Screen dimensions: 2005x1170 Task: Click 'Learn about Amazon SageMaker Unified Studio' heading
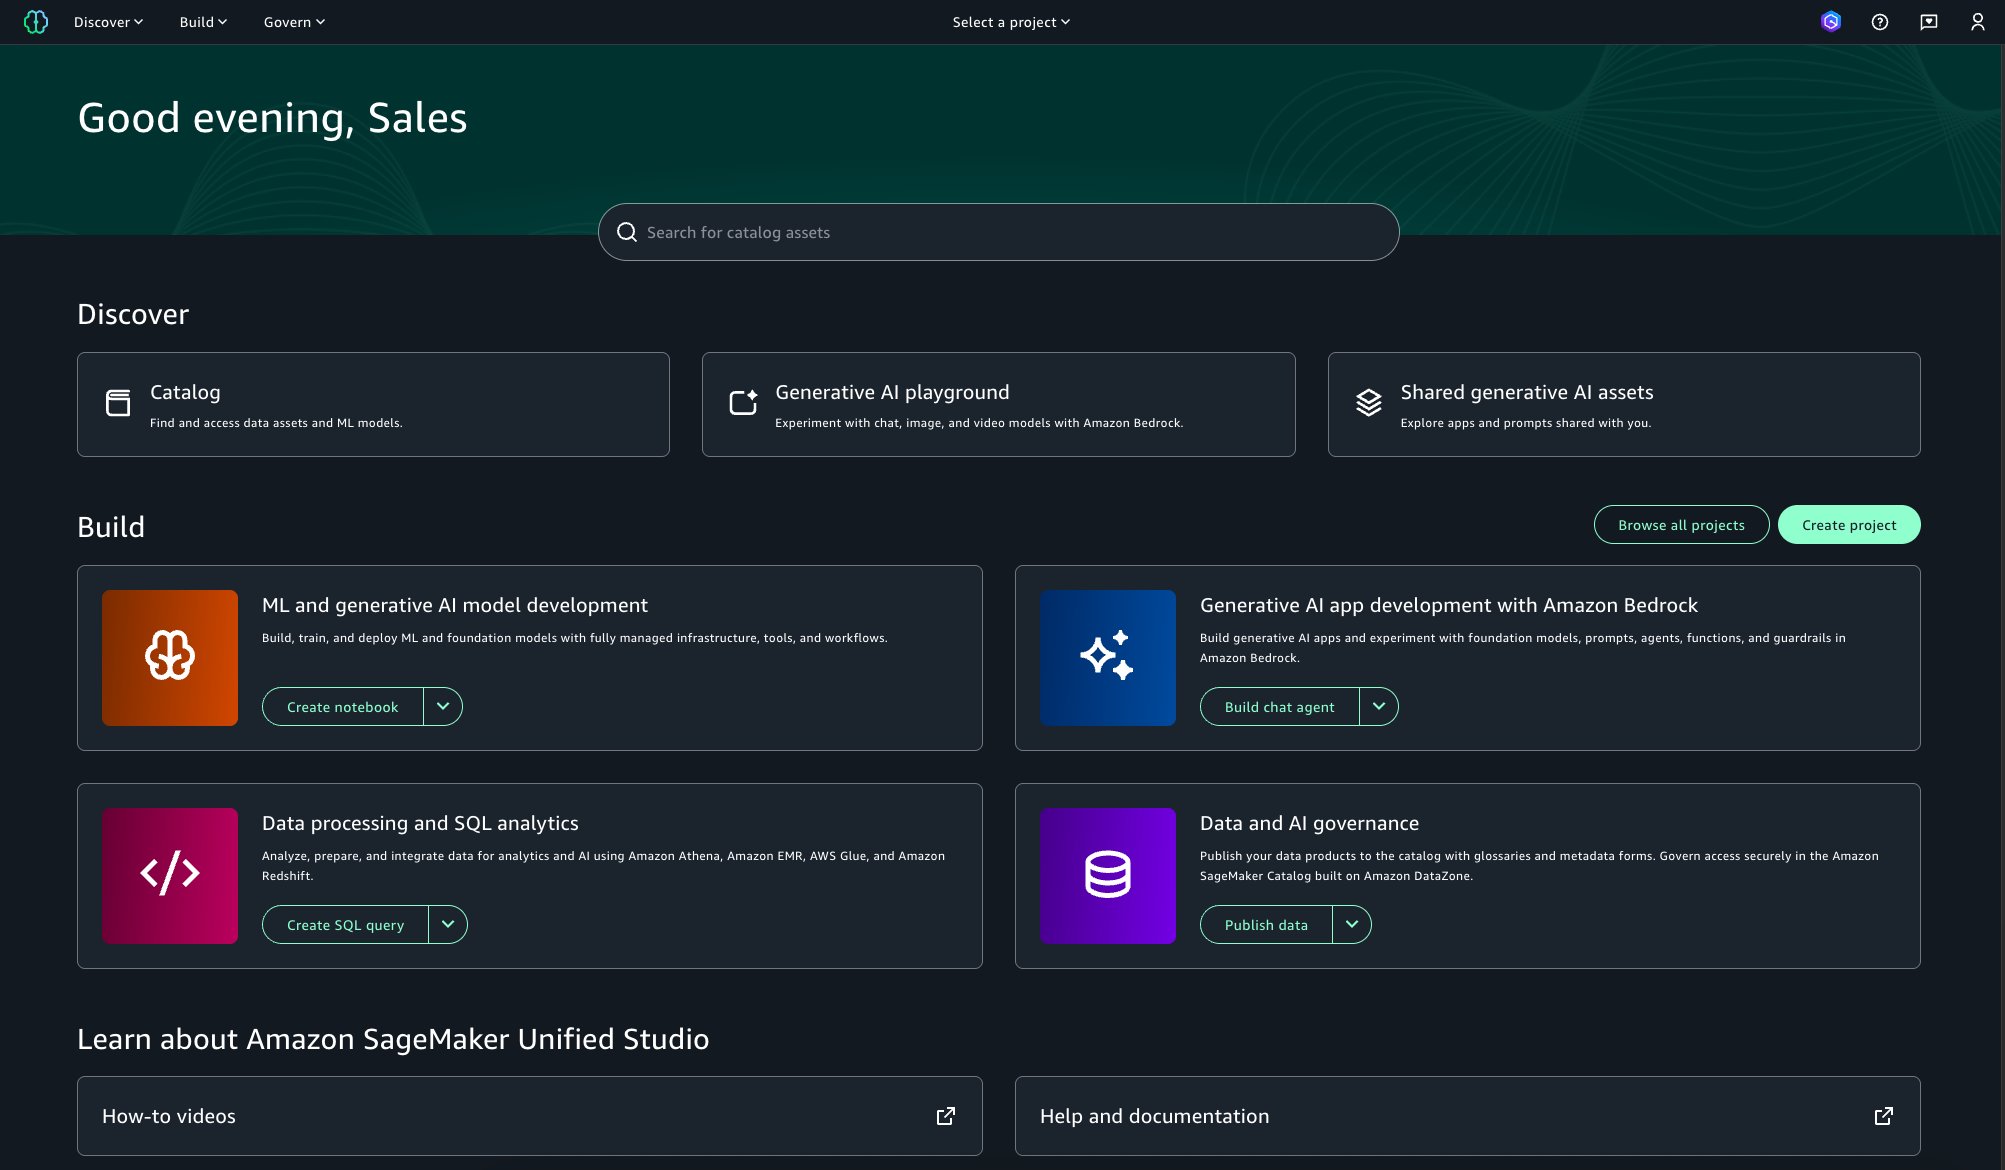point(393,1039)
